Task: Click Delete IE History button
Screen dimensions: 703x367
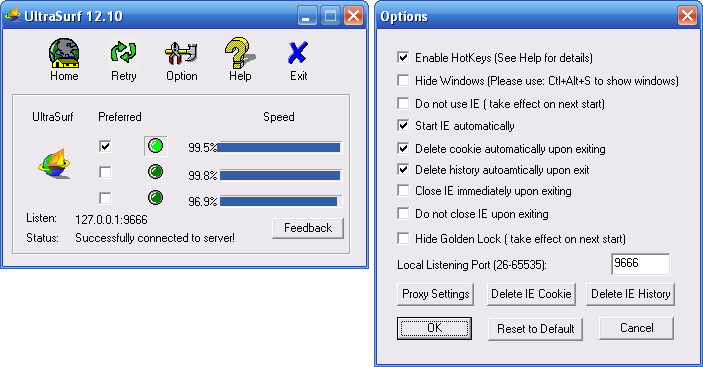Action: (630, 294)
